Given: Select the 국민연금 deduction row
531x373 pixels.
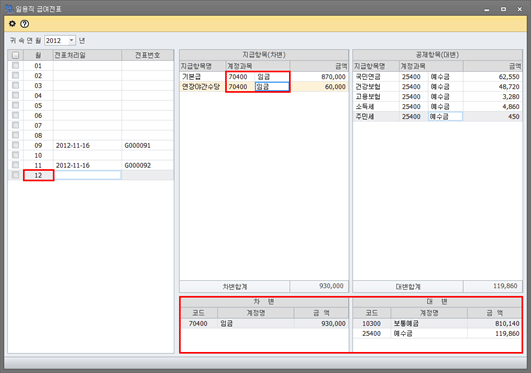Looking at the screenshot, I should [x=437, y=77].
